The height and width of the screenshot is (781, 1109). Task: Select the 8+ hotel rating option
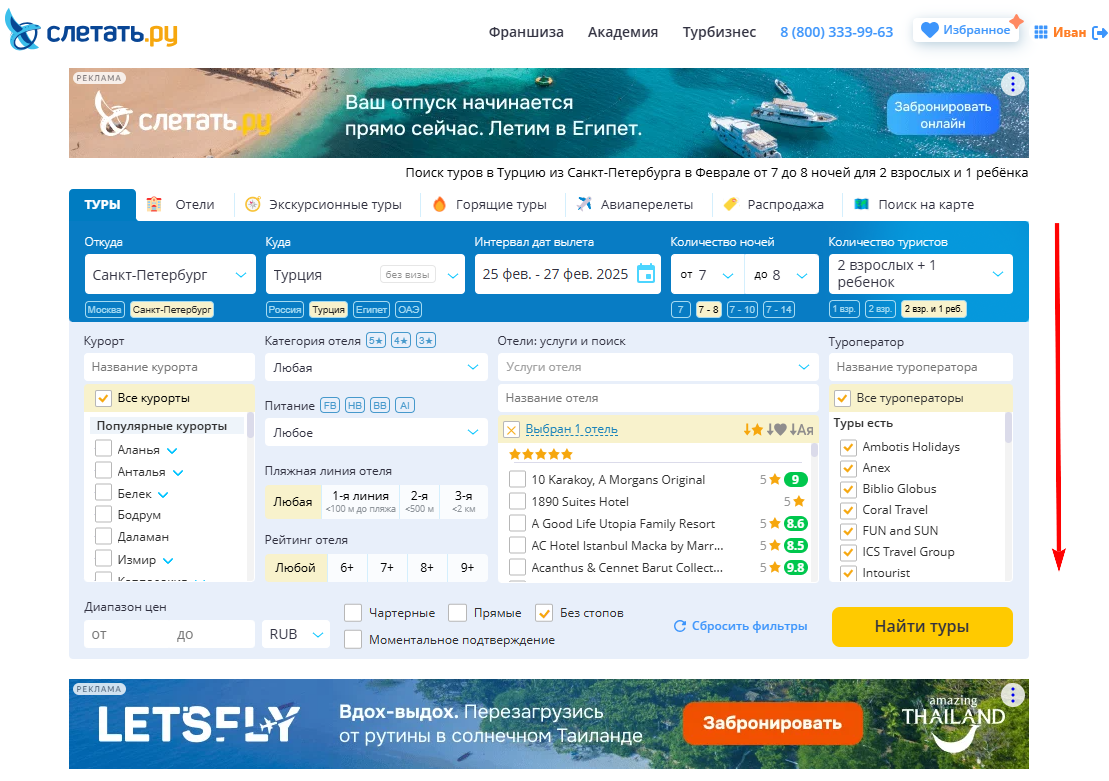tap(426, 567)
